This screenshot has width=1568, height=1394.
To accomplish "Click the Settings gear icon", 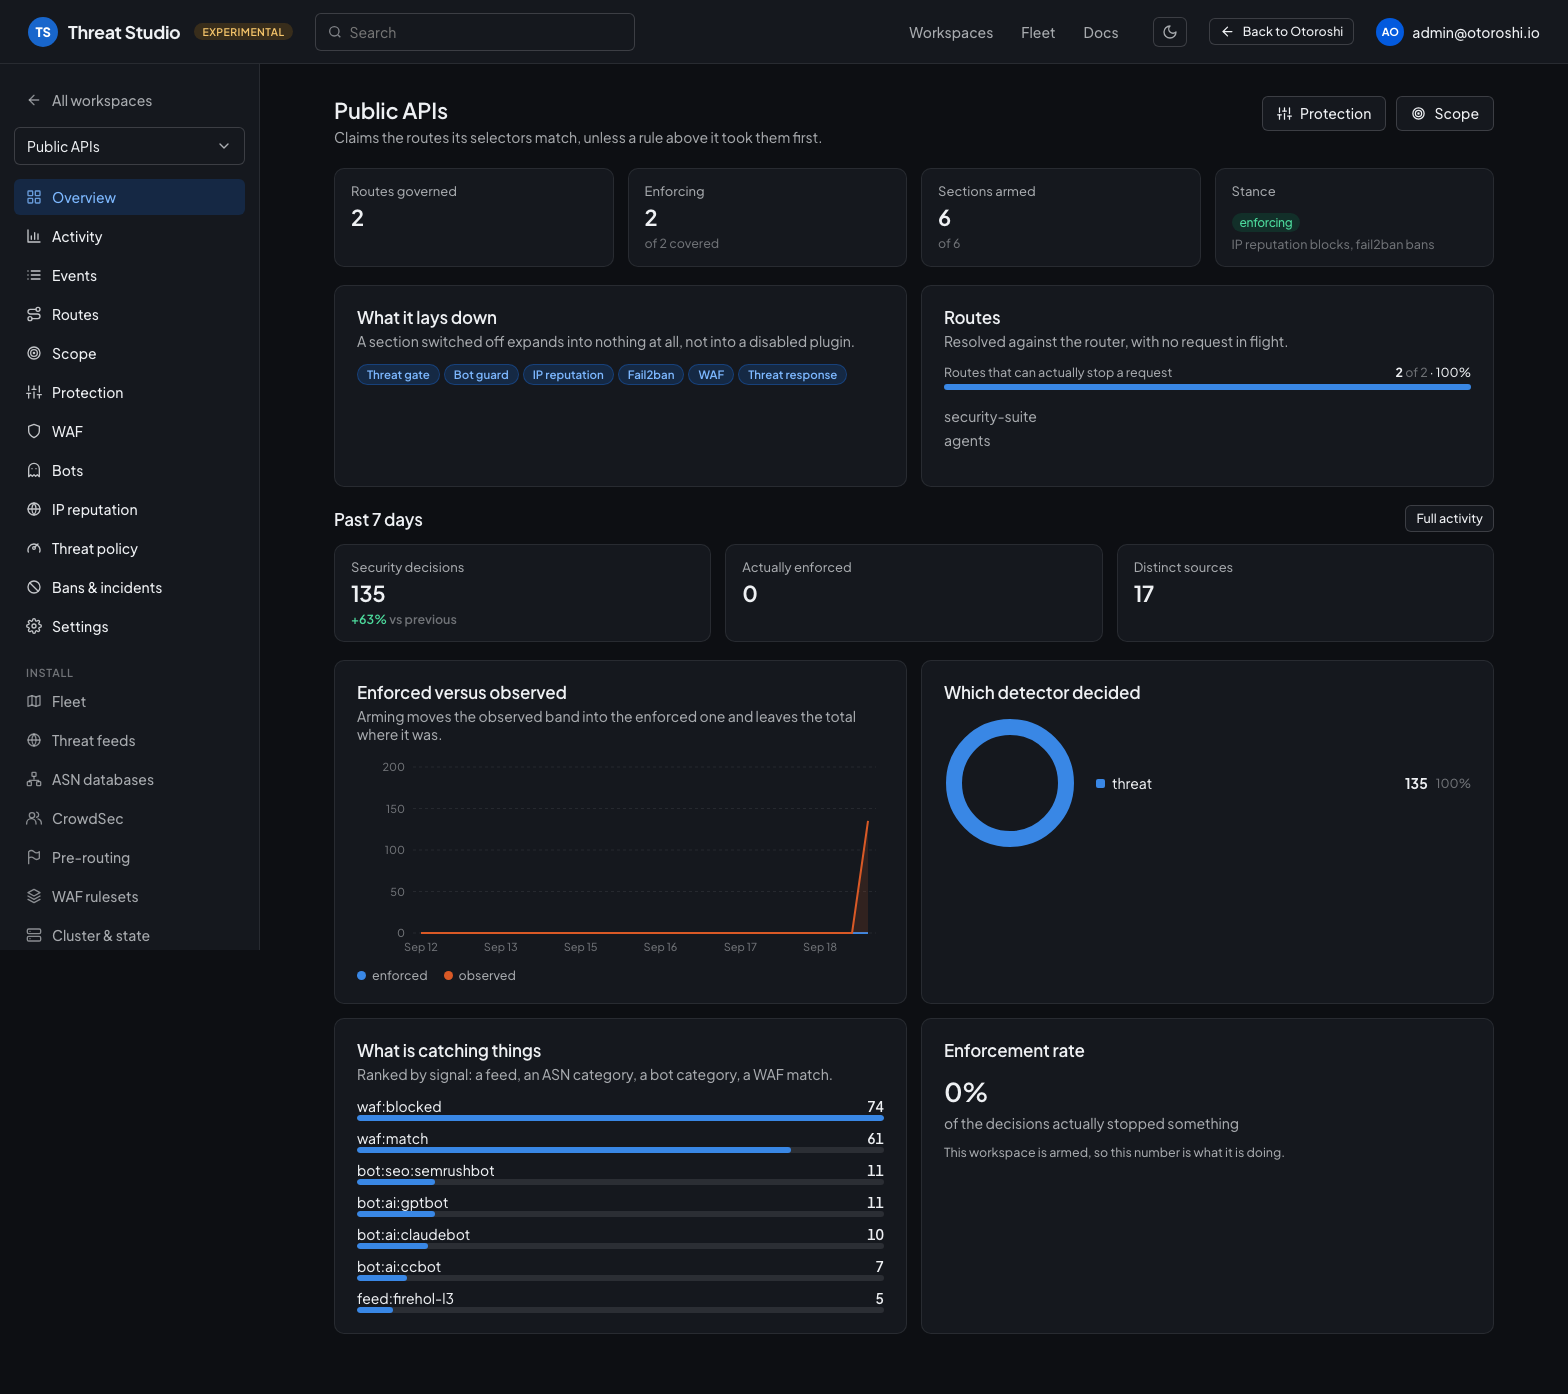I will [34, 626].
